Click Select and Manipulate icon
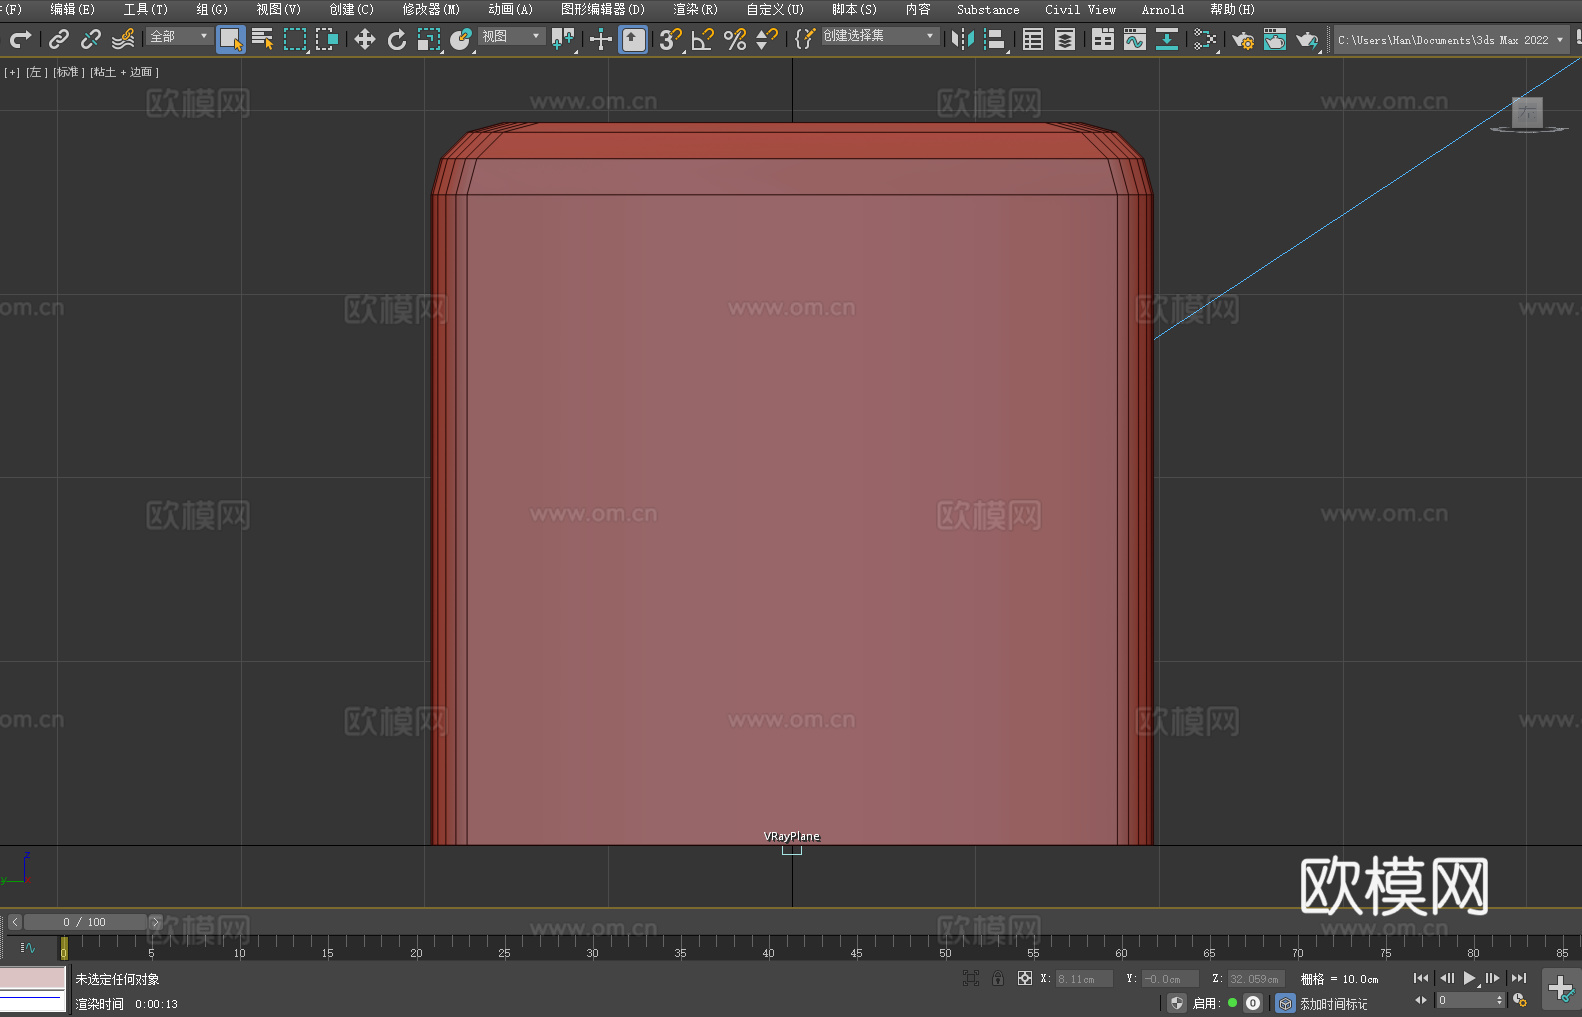The width and height of the screenshot is (1582, 1017). click(x=601, y=39)
